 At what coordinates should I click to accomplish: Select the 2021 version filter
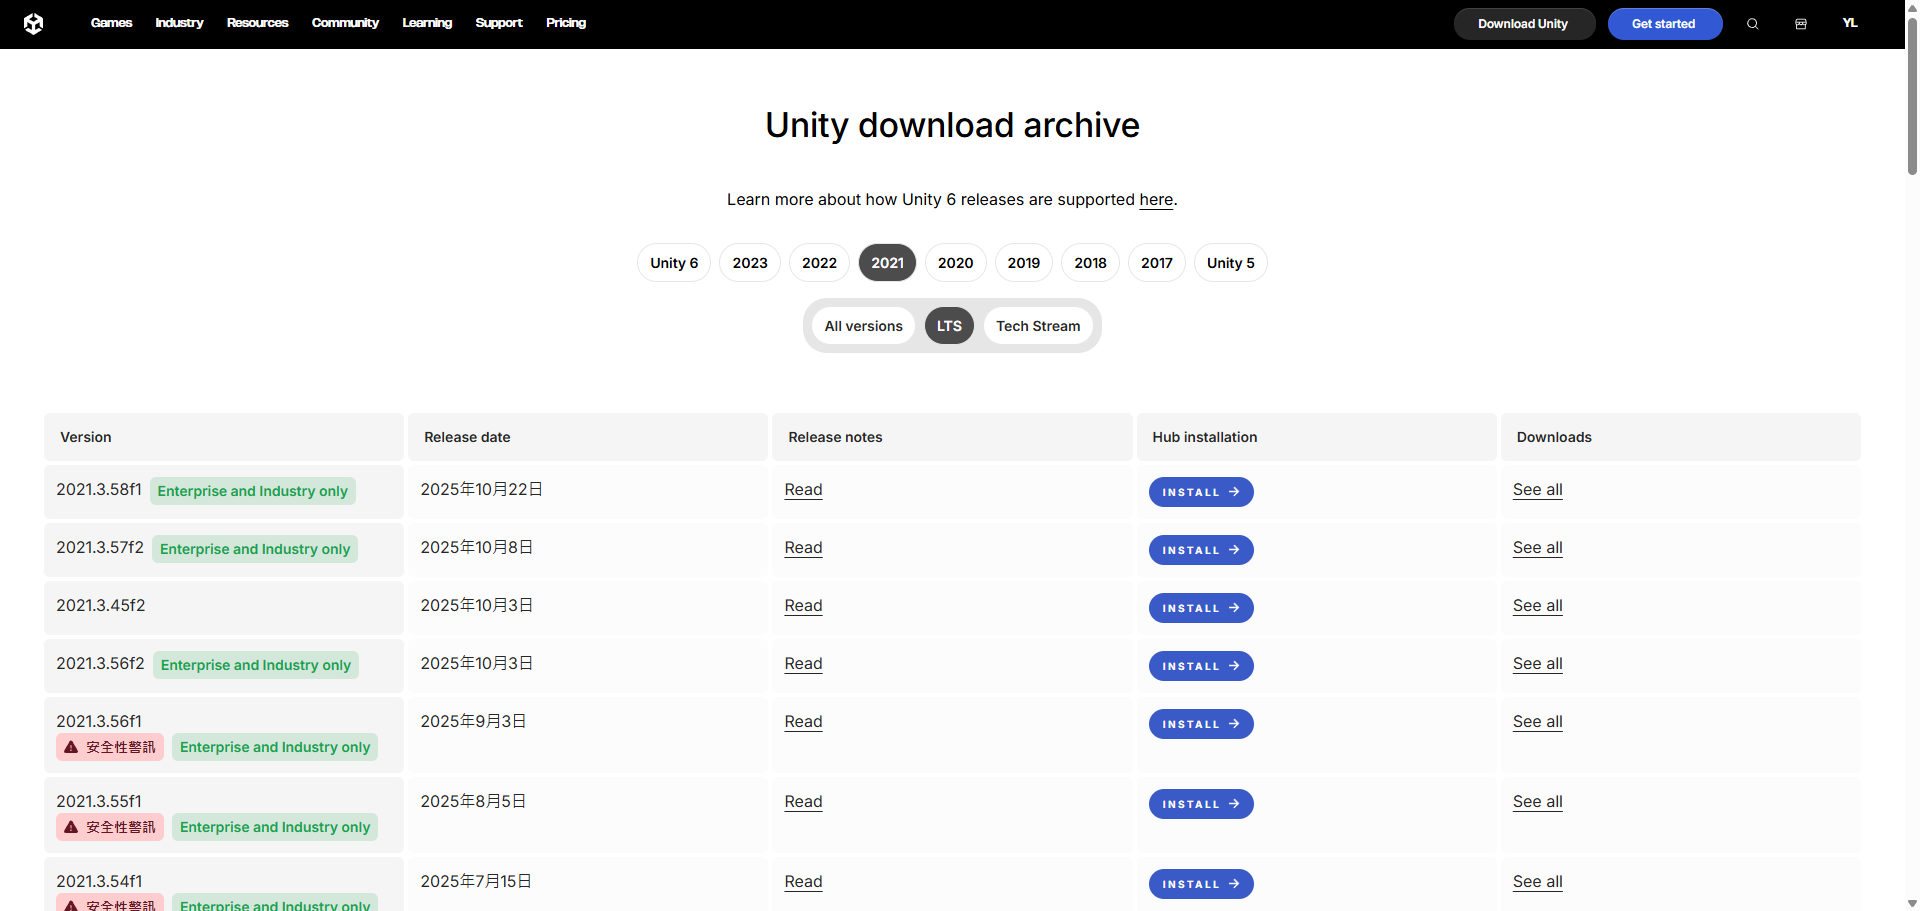point(887,263)
